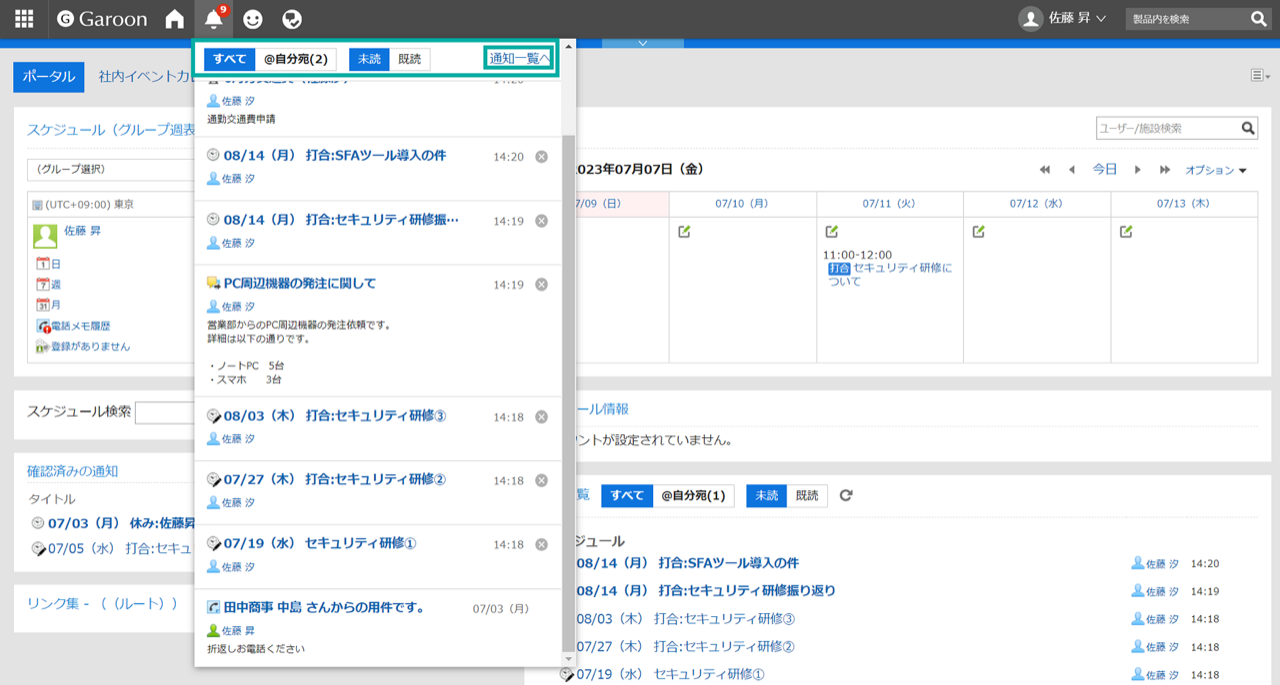Dismiss the セキュリティ研修振… 14:19 notification
The image size is (1280, 685).
[x=541, y=221]
